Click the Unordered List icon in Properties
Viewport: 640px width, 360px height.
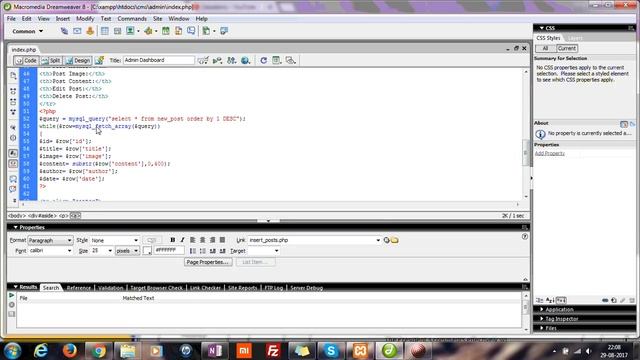click(x=193, y=251)
